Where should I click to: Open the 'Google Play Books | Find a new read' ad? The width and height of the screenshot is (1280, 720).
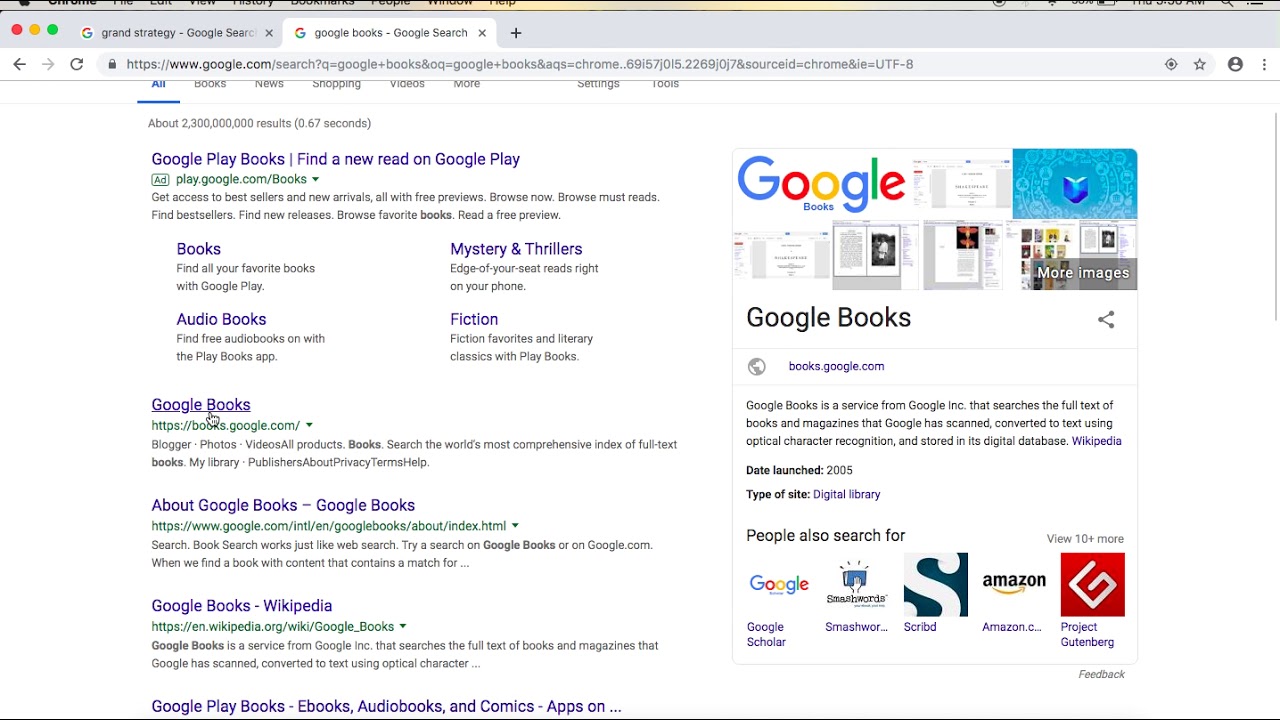click(x=336, y=159)
